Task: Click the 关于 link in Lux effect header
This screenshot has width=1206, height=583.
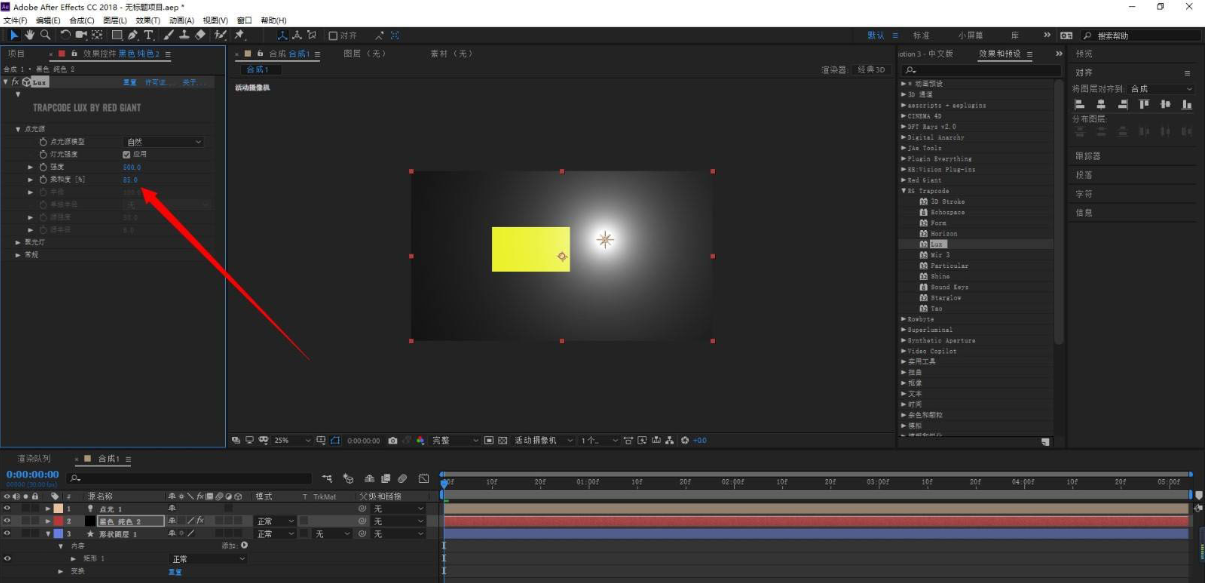Action: click(x=189, y=82)
